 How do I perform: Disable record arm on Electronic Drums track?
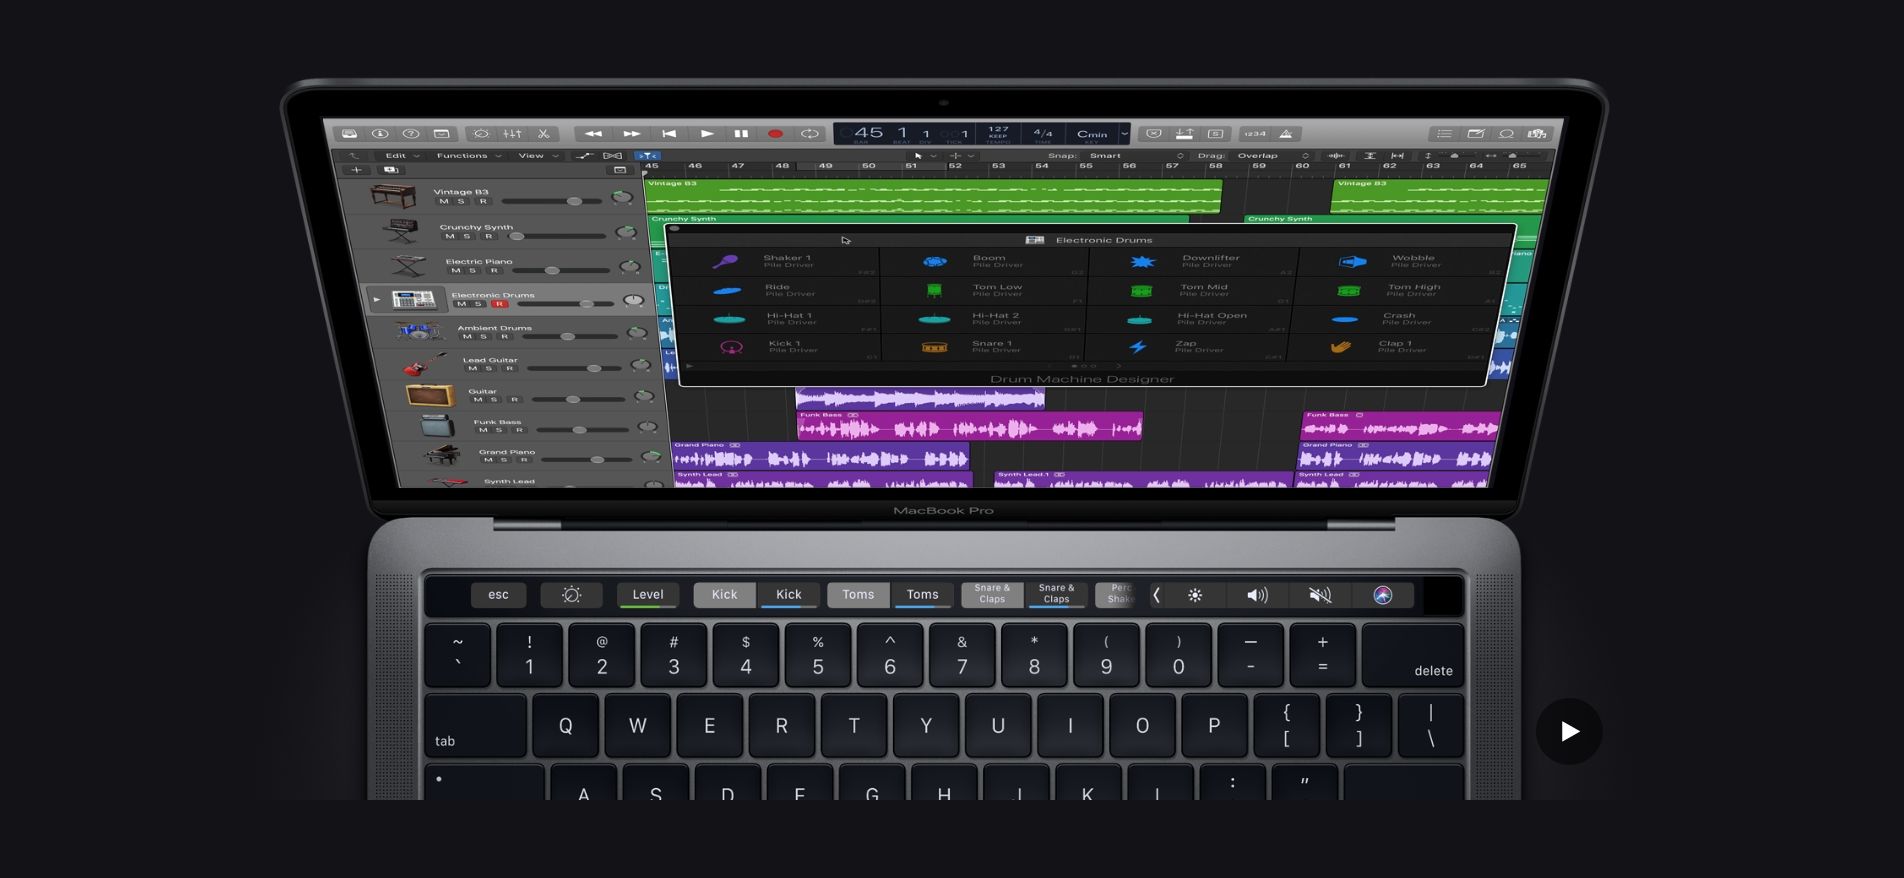(498, 304)
